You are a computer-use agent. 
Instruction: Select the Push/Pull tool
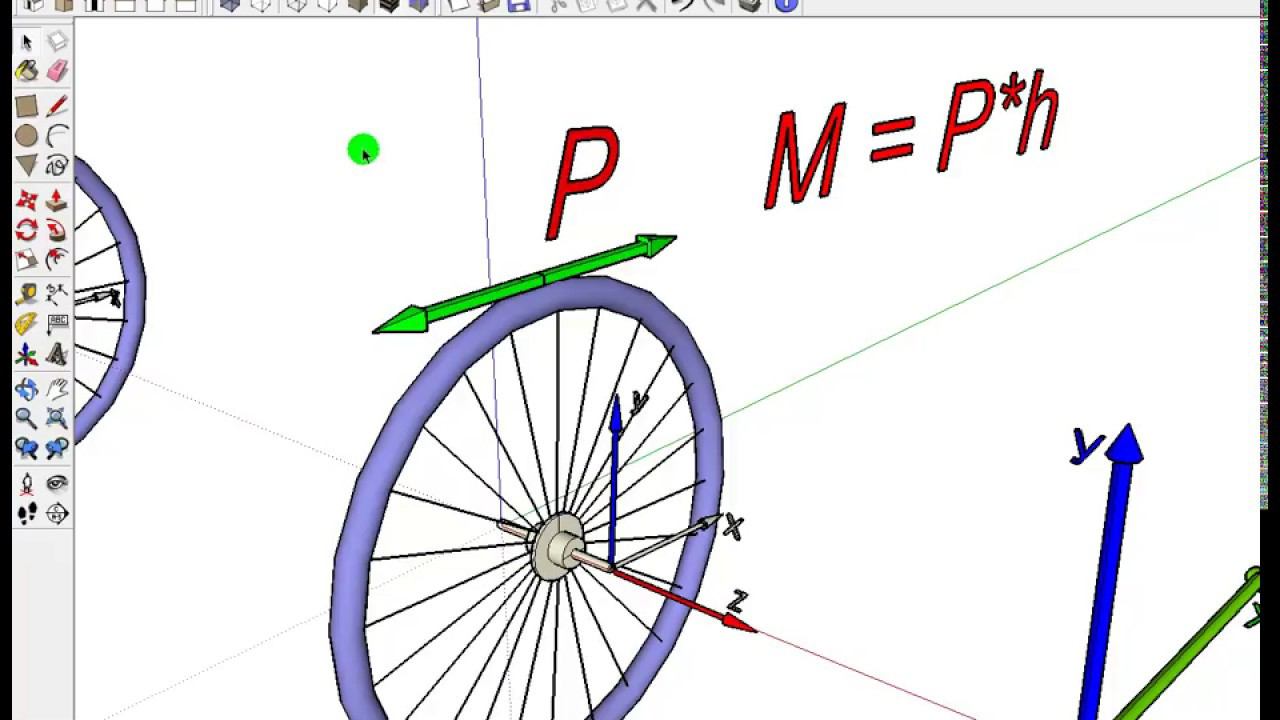57,200
